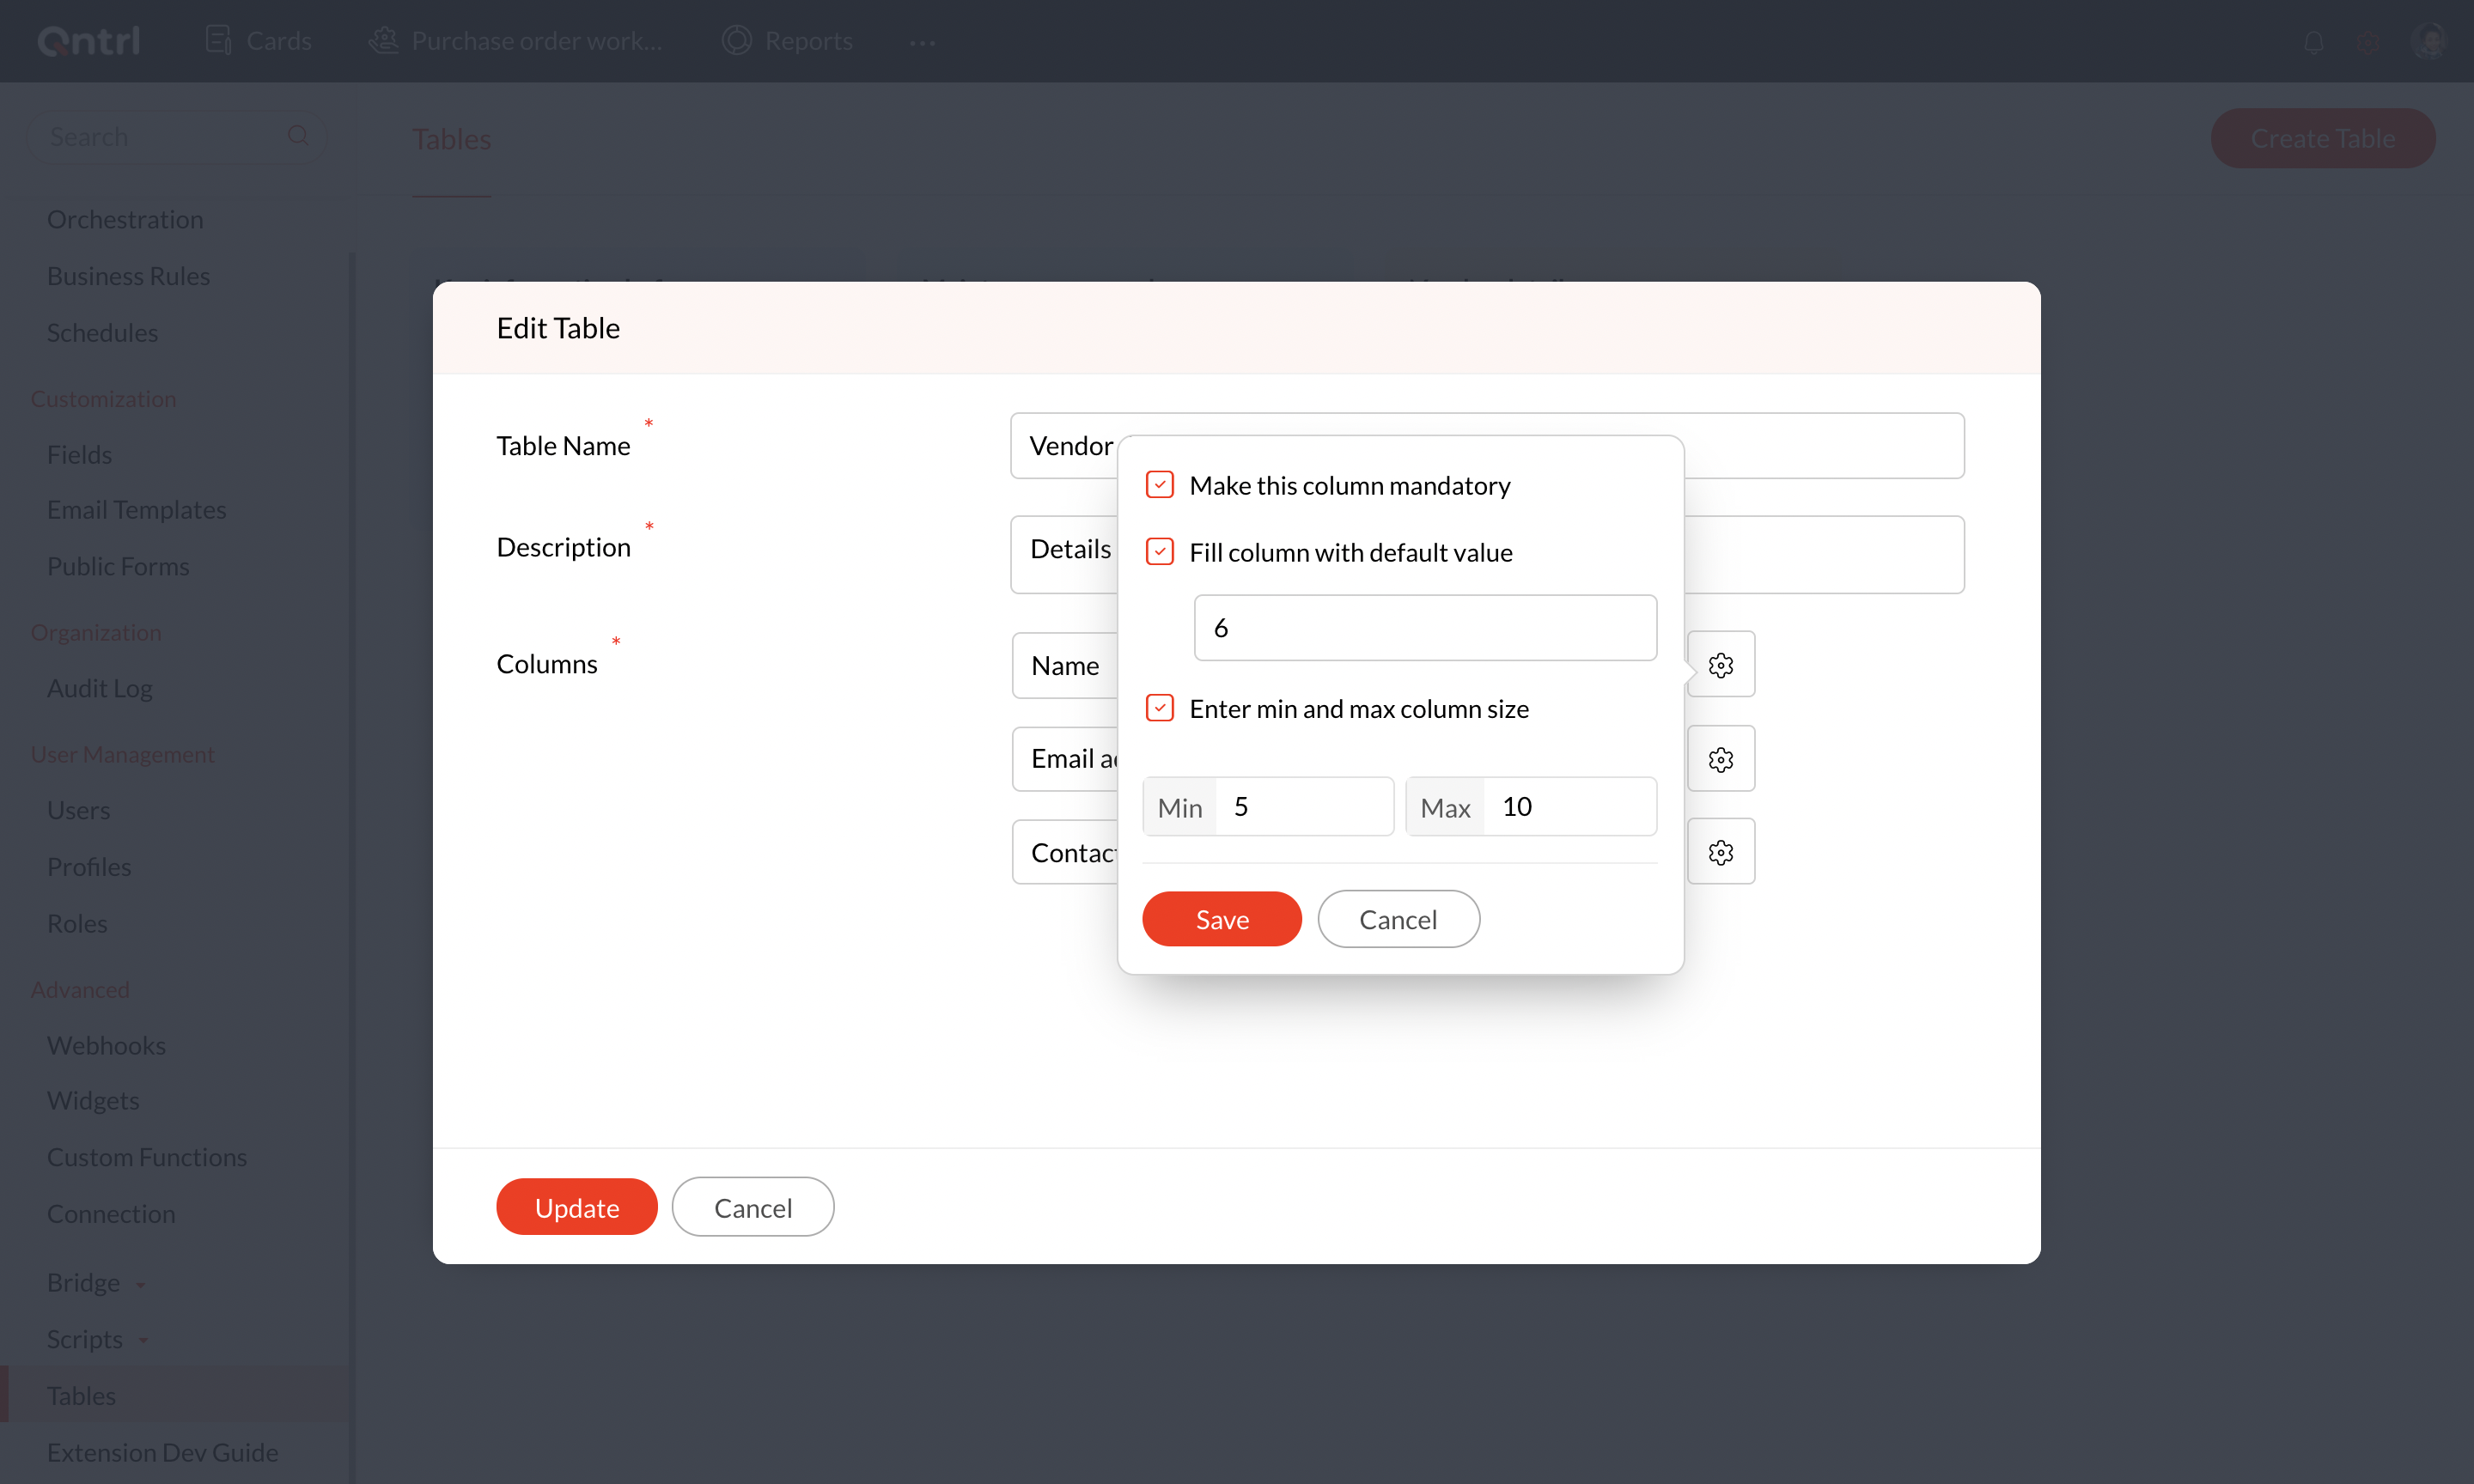Open the Reports icon in top bar
The height and width of the screenshot is (1484, 2474).
737,41
